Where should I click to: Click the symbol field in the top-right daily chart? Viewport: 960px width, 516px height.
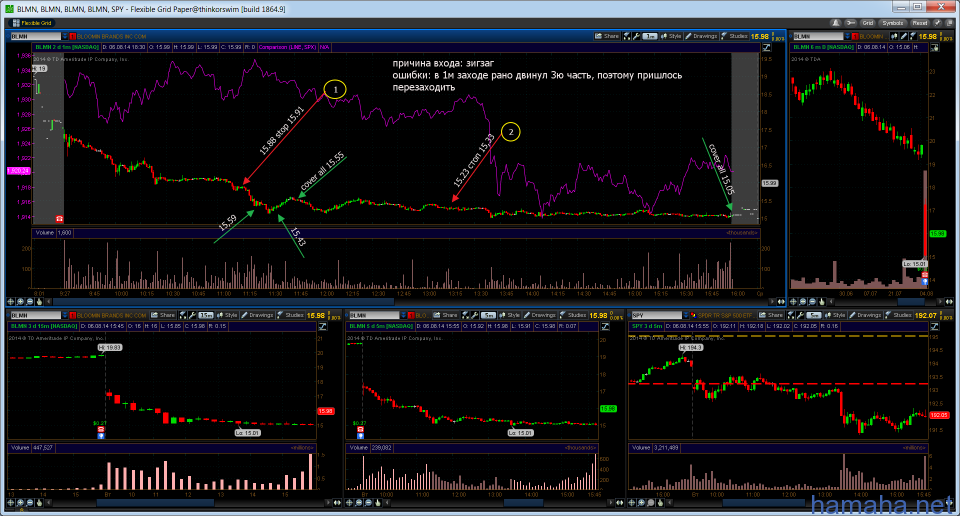818,36
